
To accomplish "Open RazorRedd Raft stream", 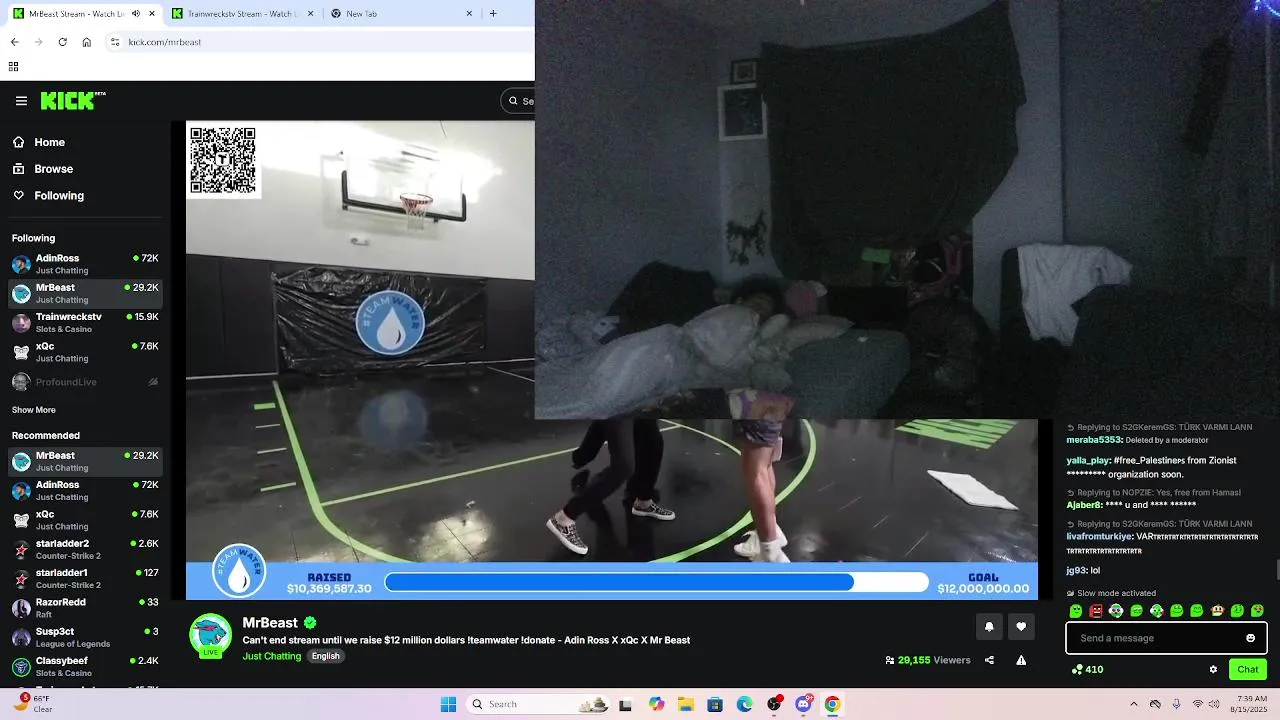I will tap(85, 608).
